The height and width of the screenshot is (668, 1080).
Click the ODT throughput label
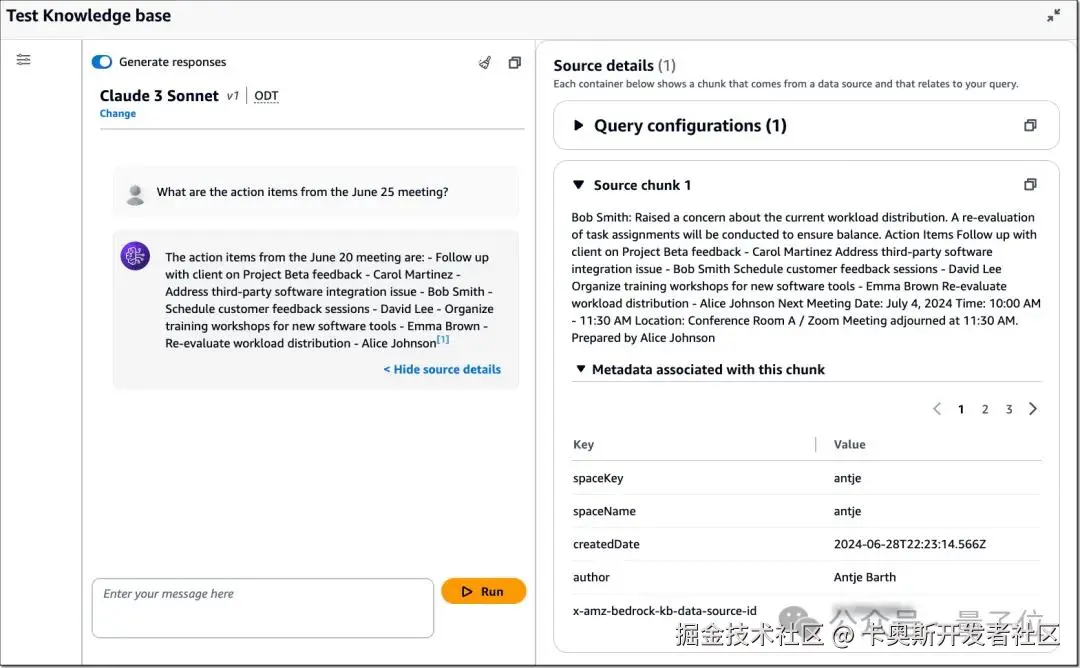tap(267, 96)
